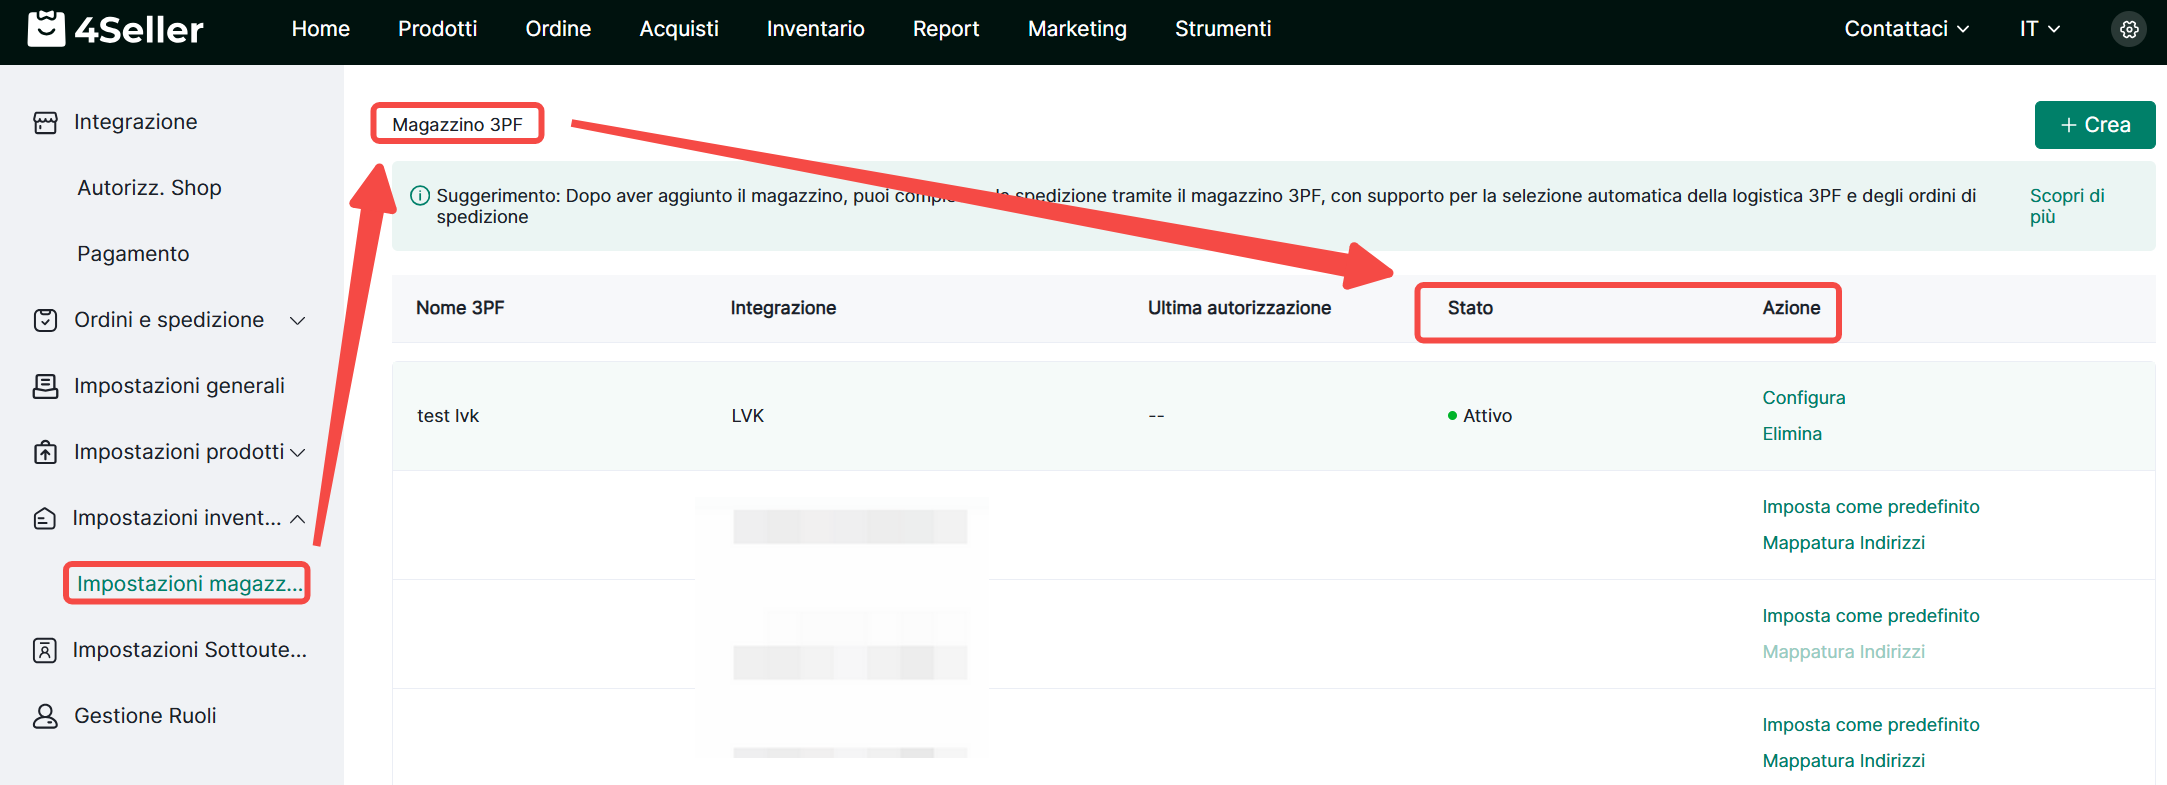Expand the Ordini e spedizione section
The width and height of the screenshot is (2167, 785).
297,320
